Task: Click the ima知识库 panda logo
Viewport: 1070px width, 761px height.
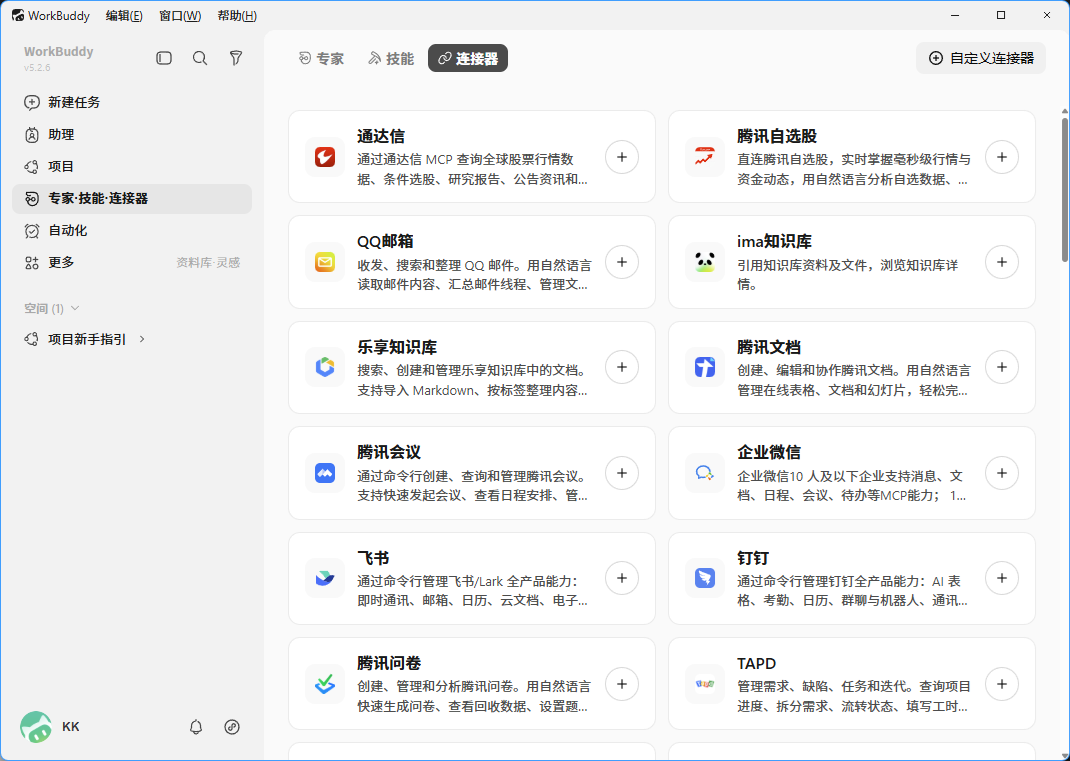Action: (x=705, y=262)
